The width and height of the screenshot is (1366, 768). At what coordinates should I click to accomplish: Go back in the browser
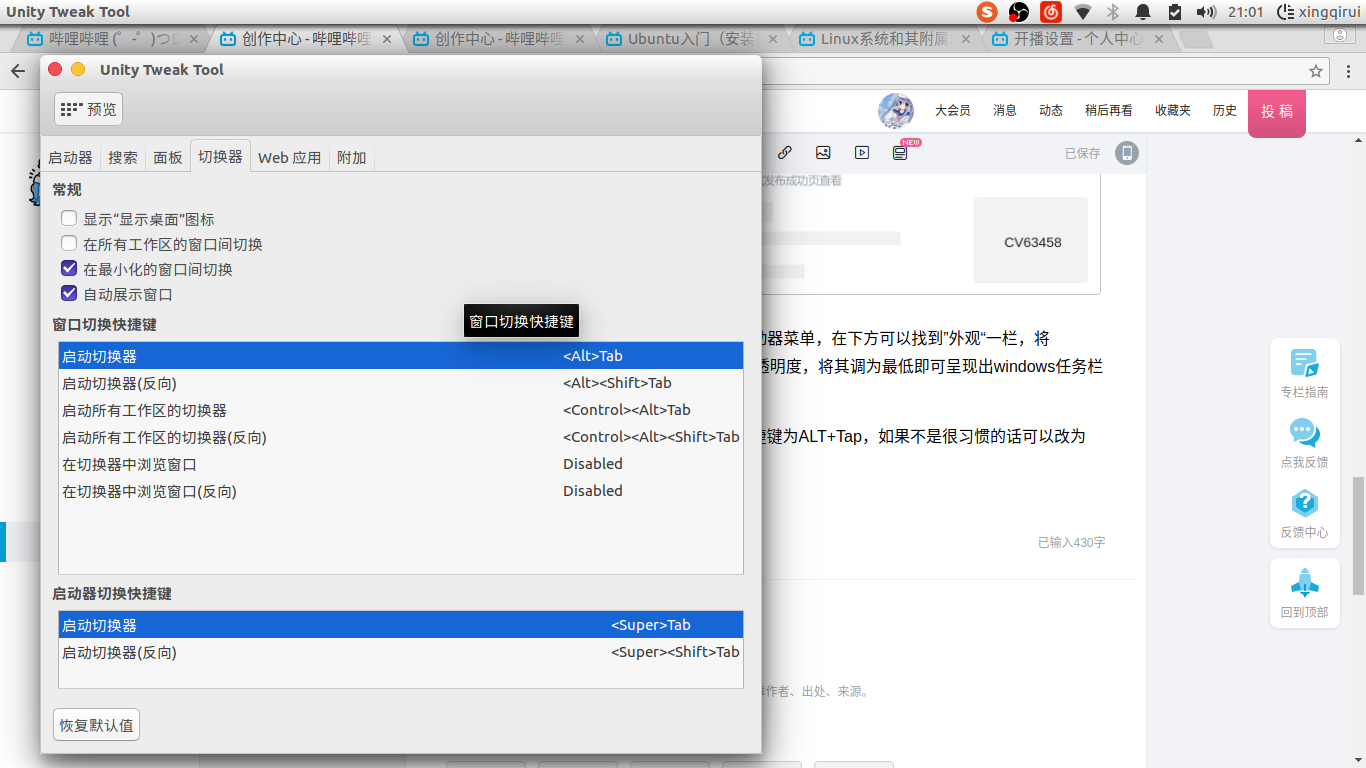(x=18, y=71)
